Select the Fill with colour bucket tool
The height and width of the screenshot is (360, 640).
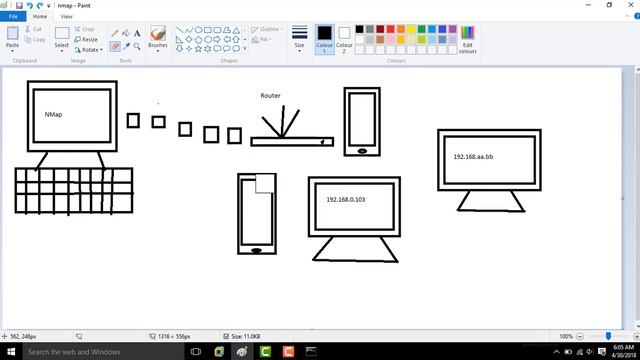point(126,33)
